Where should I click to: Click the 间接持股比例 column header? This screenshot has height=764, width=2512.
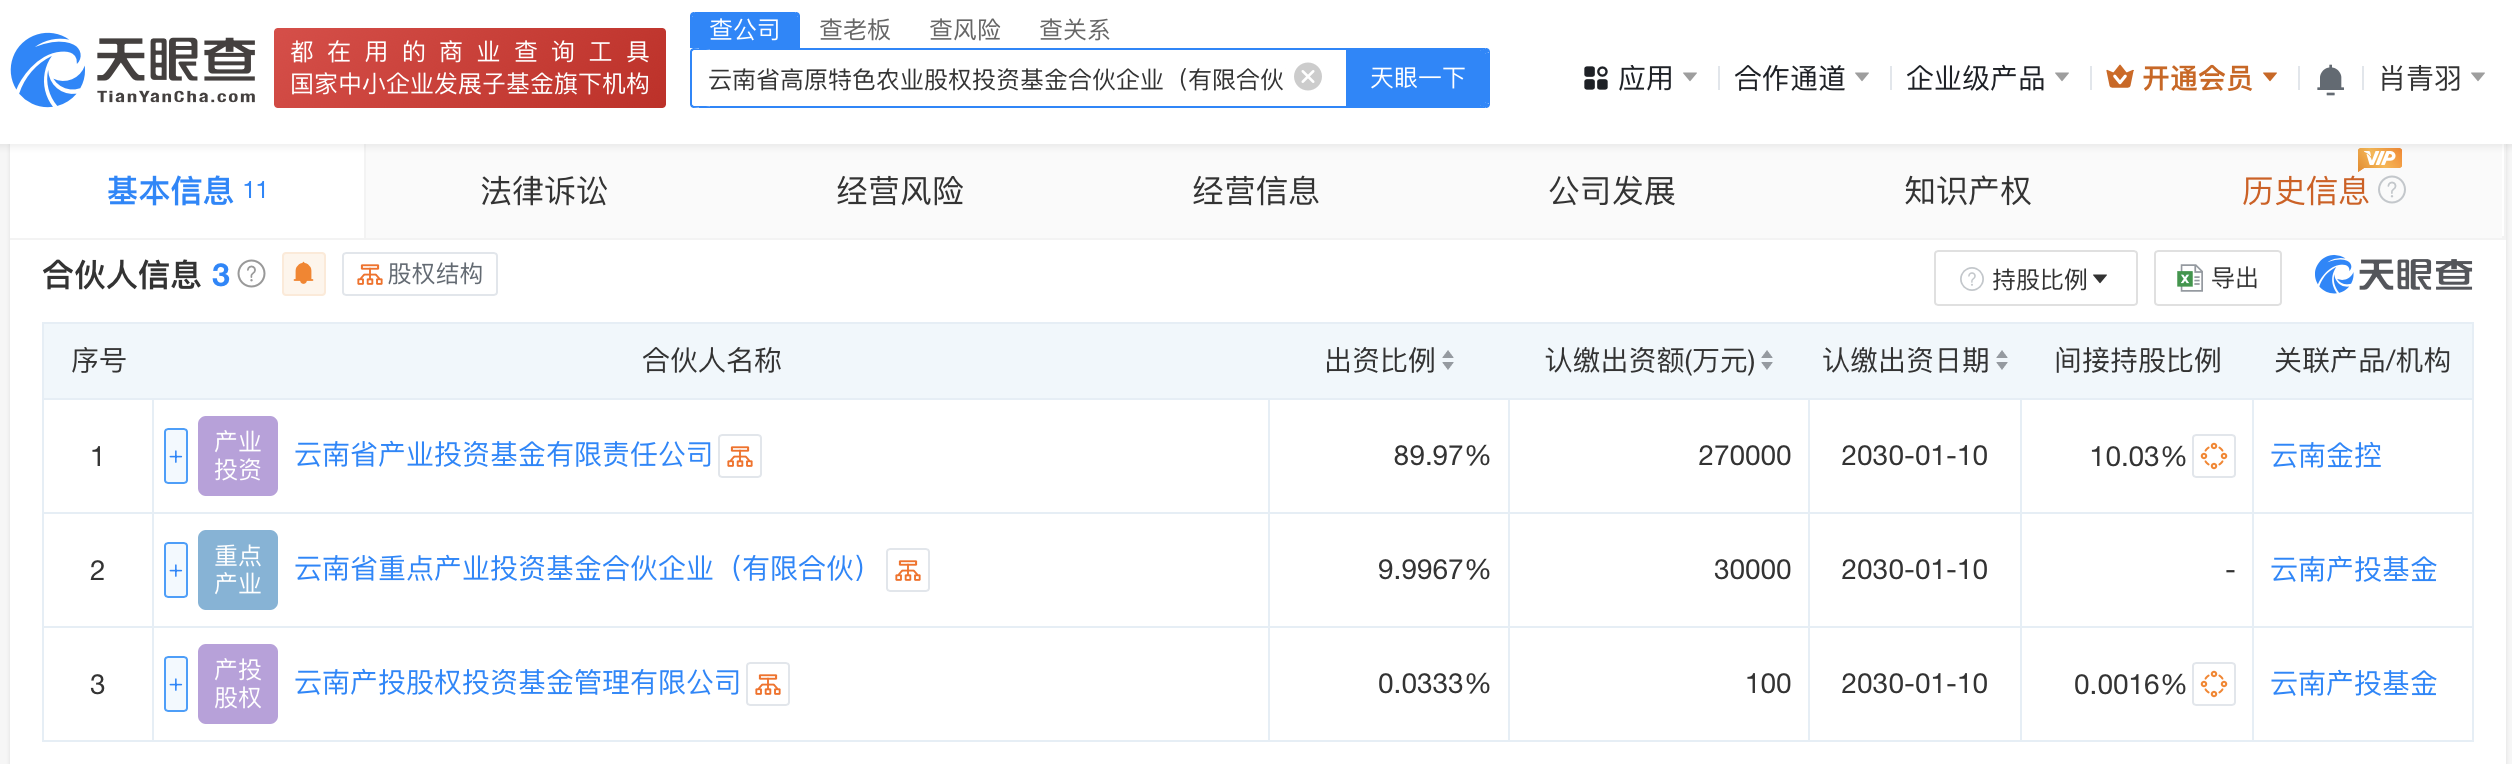[2138, 361]
